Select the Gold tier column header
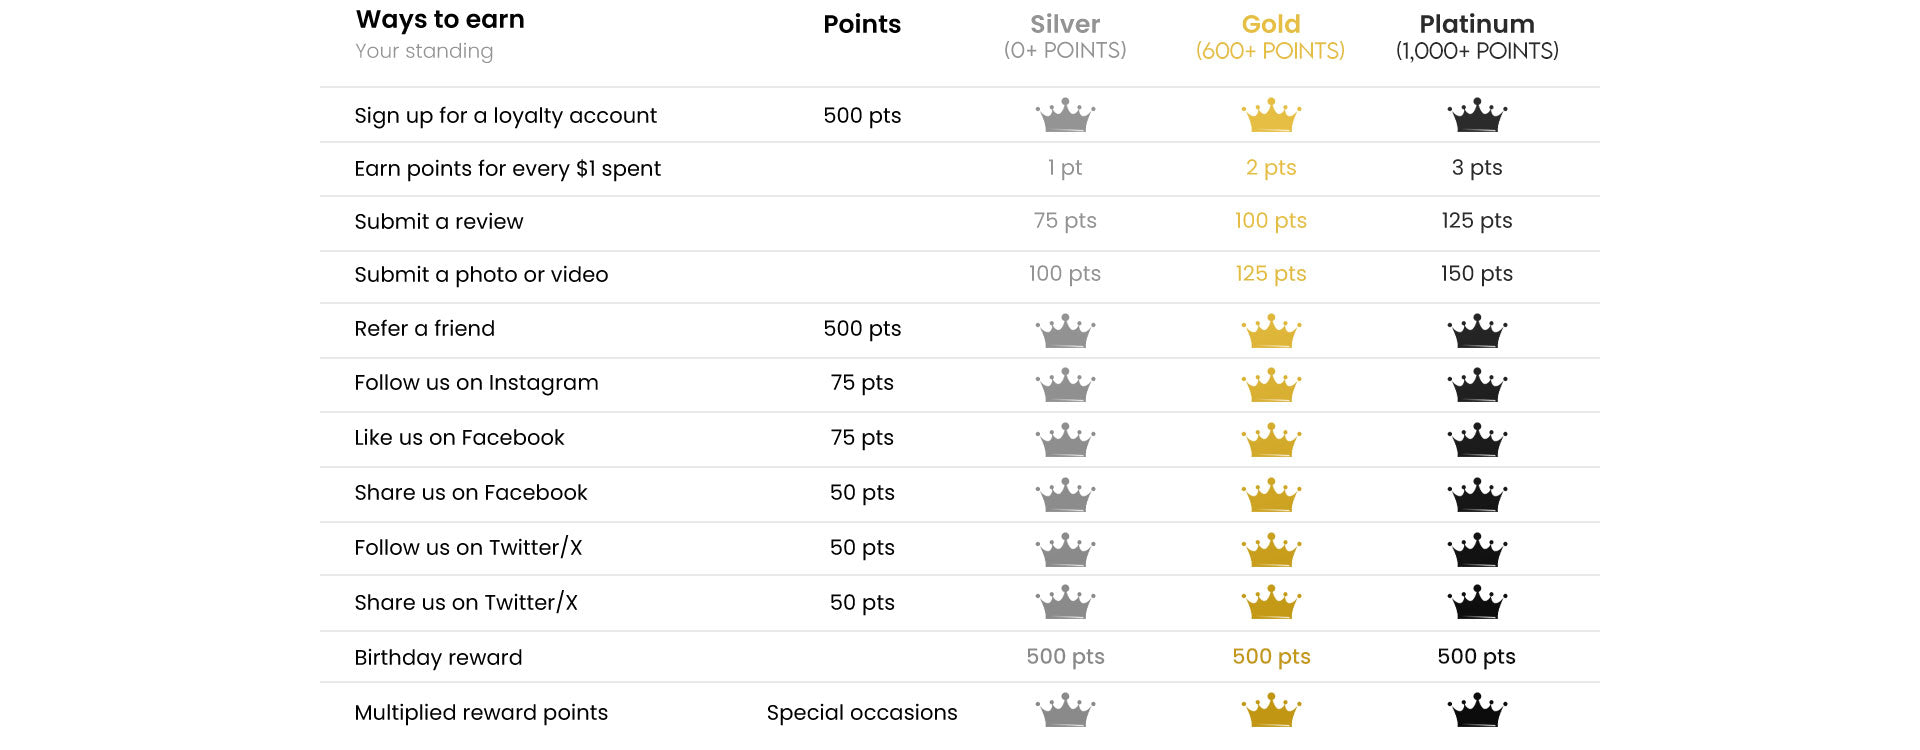The image size is (1920, 750). [x=1271, y=37]
